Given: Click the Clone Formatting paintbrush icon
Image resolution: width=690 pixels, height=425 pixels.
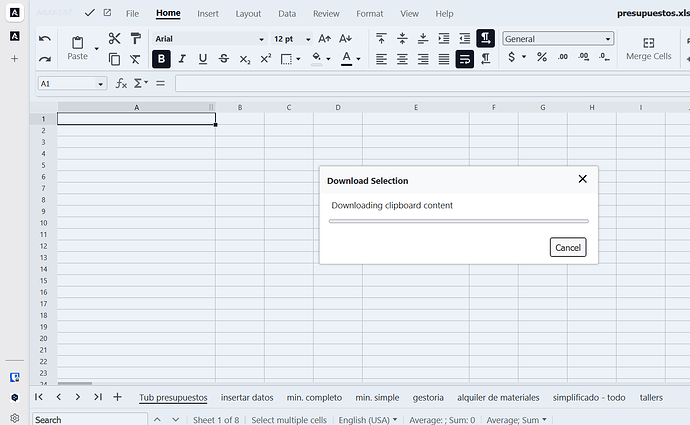Looking at the screenshot, I should pyautogui.click(x=135, y=39).
